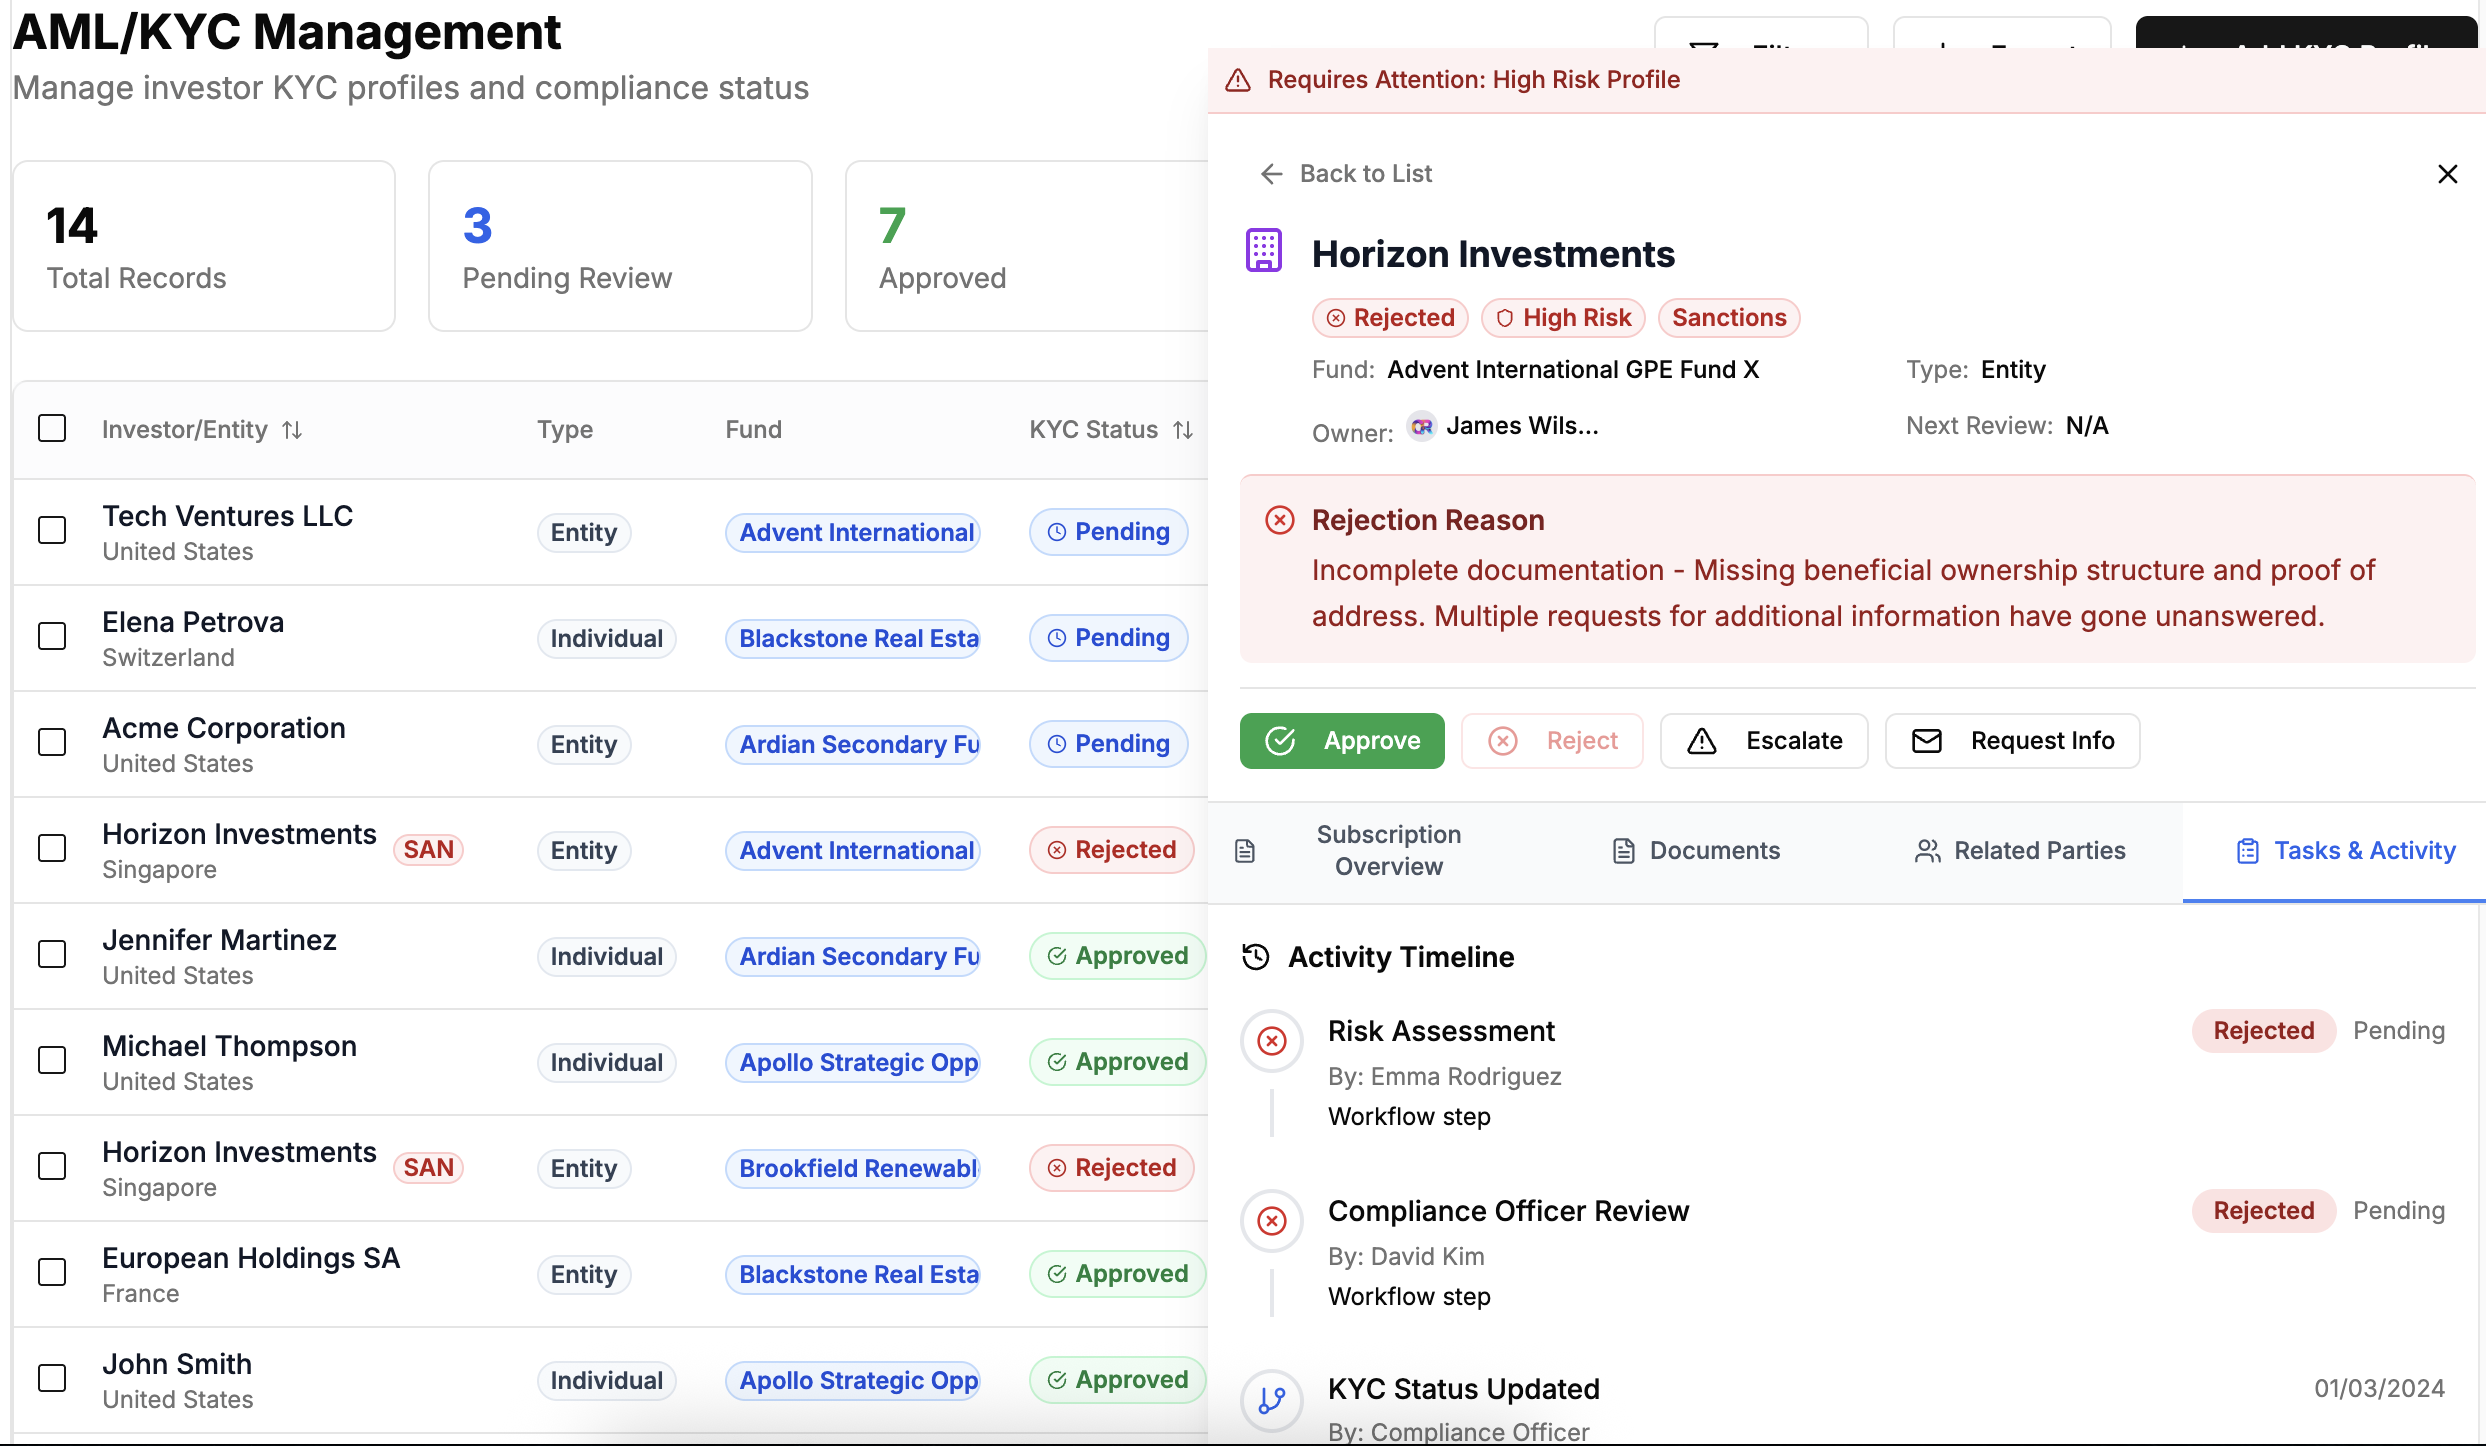Click the SAN tag on the Advent Horizon Investments row
Screen dimensions: 2486x1446
(428, 850)
